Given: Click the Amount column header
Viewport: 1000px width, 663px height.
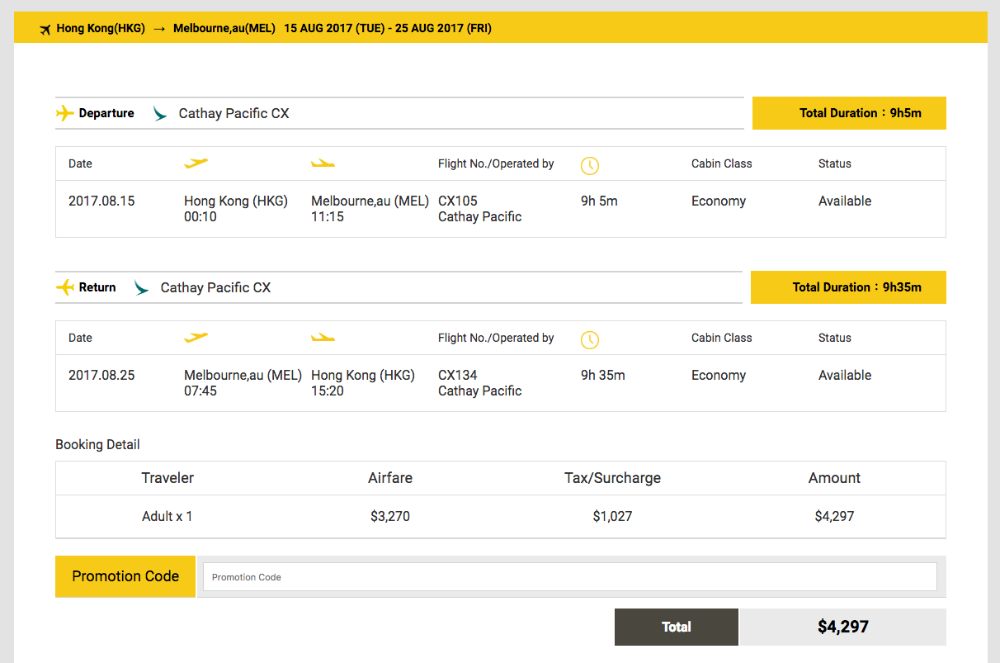Looking at the screenshot, I should click(x=834, y=477).
